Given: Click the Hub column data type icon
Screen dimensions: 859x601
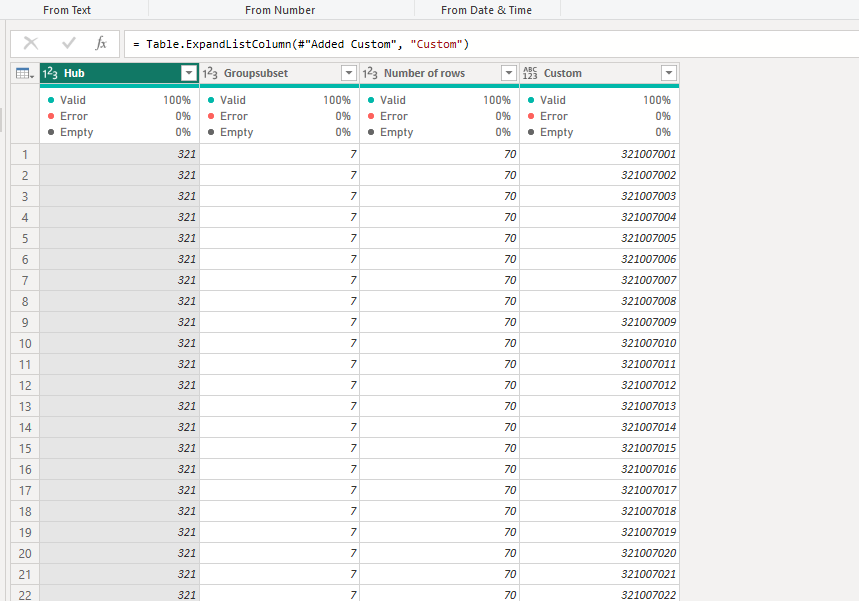Looking at the screenshot, I should tap(50, 73).
